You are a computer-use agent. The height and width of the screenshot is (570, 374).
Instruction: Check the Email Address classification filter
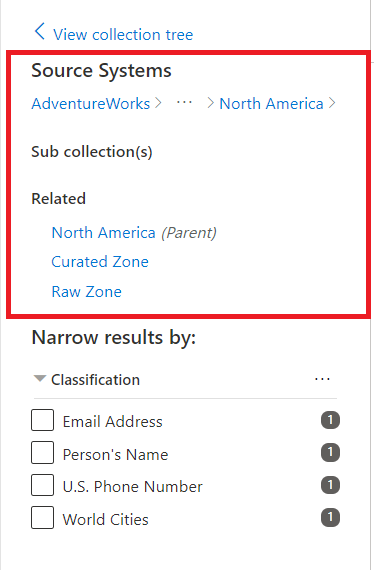43,420
